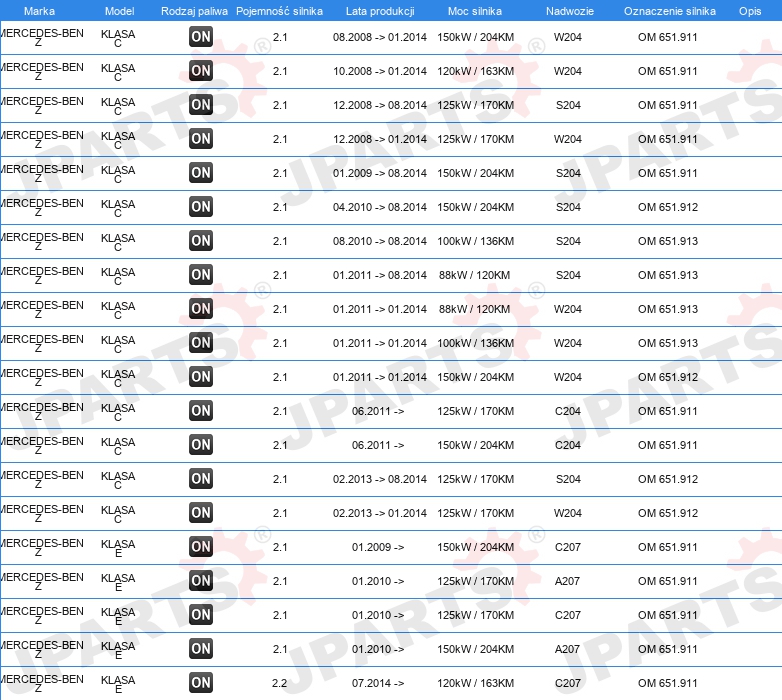Click the Pojemność silnika column header
Image resolution: width=782 pixels, height=700 pixels.
coord(279,11)
